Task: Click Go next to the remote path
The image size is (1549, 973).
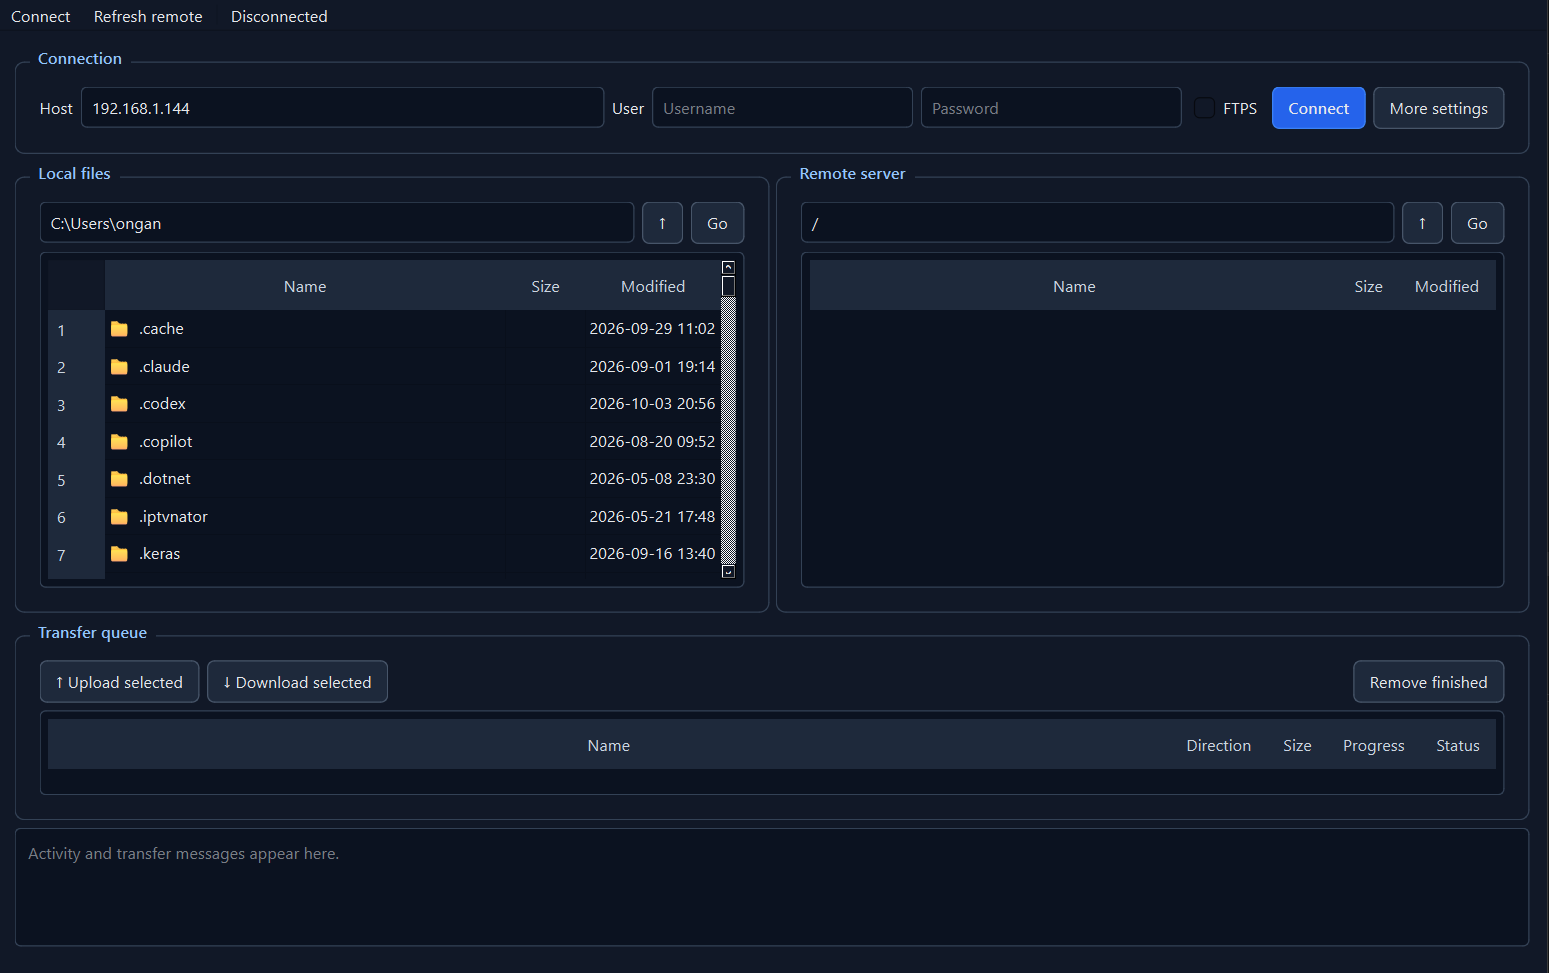Action: point(1477,223)
